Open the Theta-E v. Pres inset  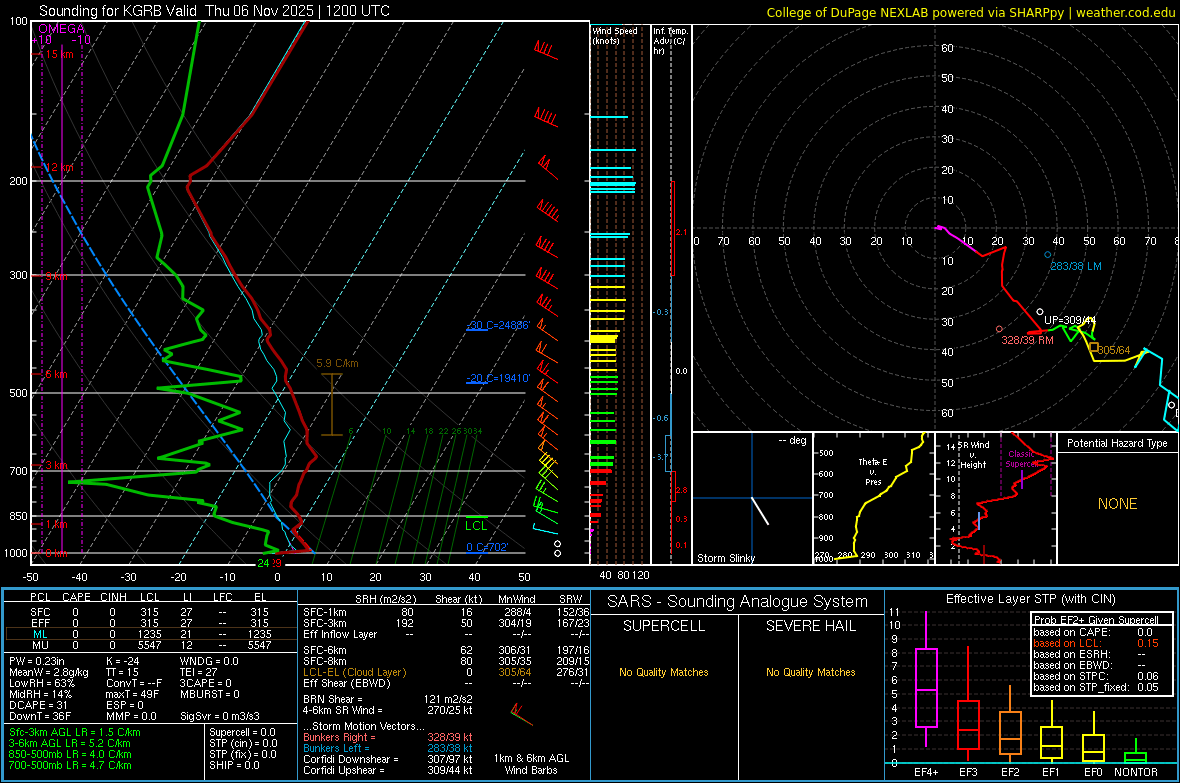point(873,498)
